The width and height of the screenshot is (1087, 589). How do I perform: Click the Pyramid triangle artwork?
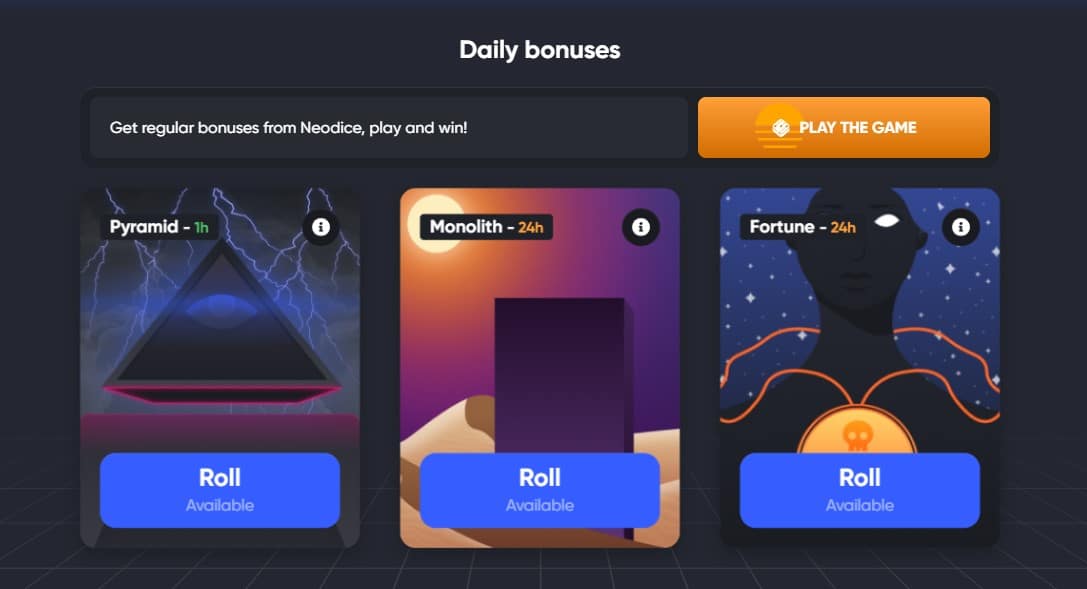click(x=222, y=322)
